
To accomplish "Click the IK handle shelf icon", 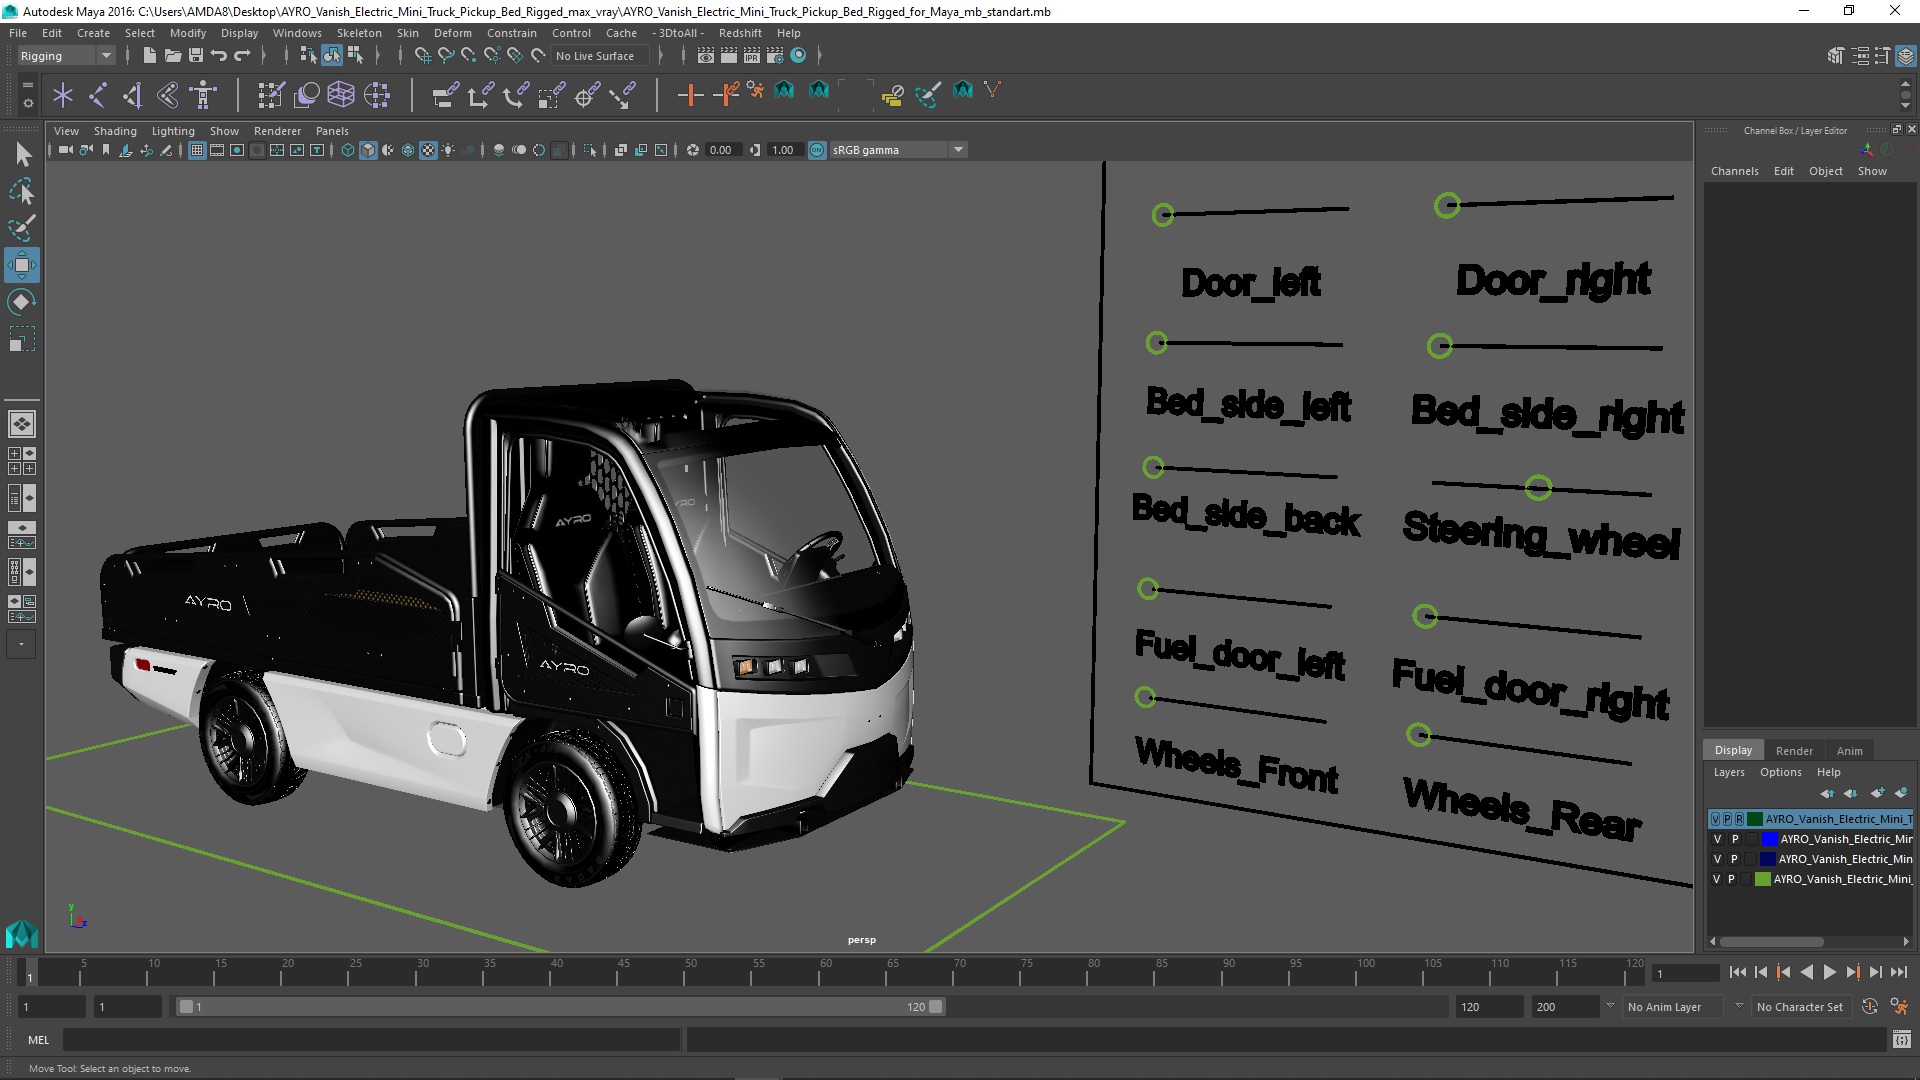I will tap(133, 95).
